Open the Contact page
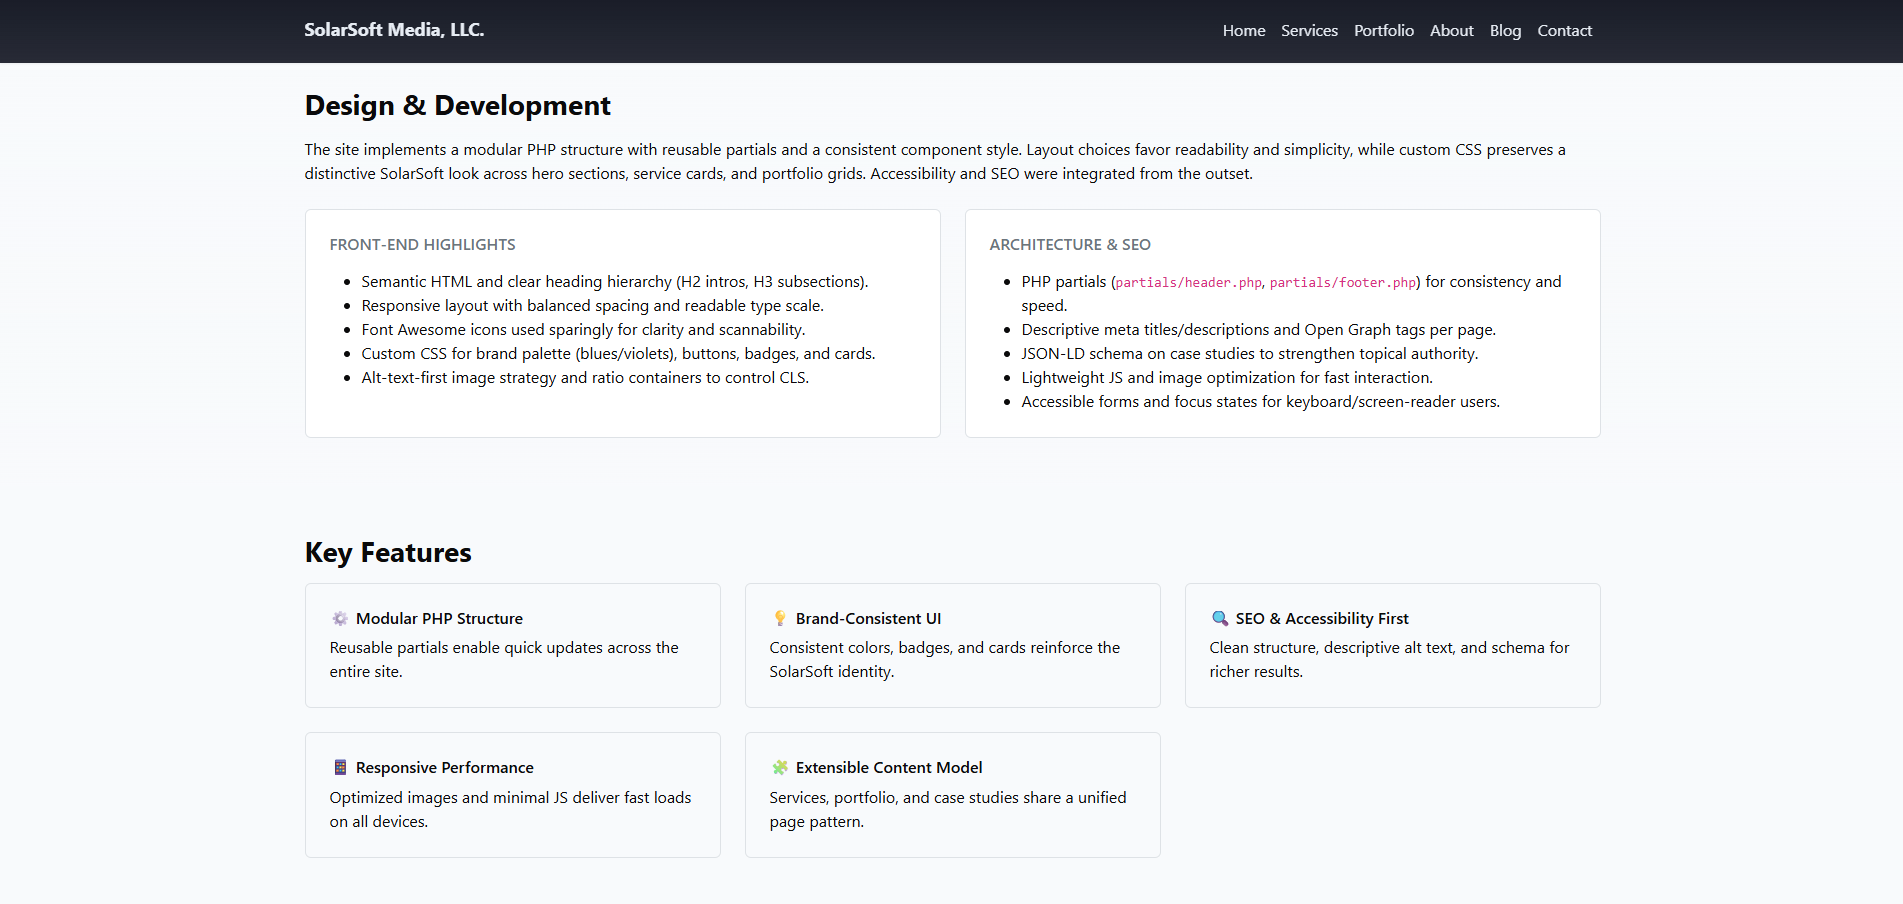The image size is (1903, 904). click(x=1564, y=30)
